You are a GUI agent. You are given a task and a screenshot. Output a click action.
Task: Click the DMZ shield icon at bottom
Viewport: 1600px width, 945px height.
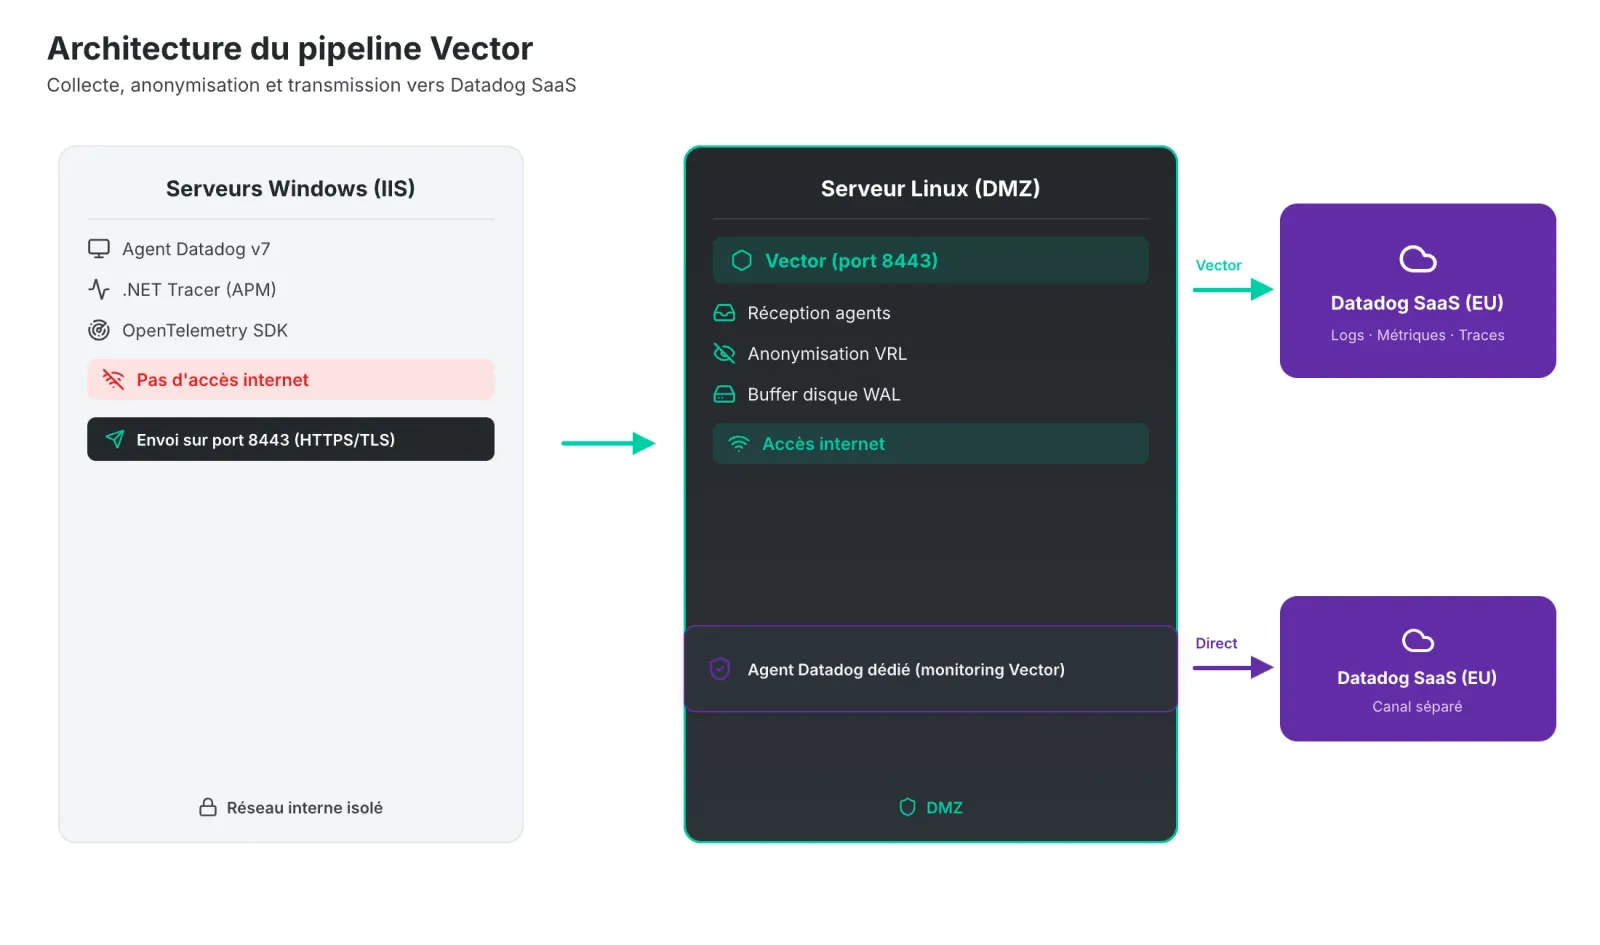tap(906, 807)
